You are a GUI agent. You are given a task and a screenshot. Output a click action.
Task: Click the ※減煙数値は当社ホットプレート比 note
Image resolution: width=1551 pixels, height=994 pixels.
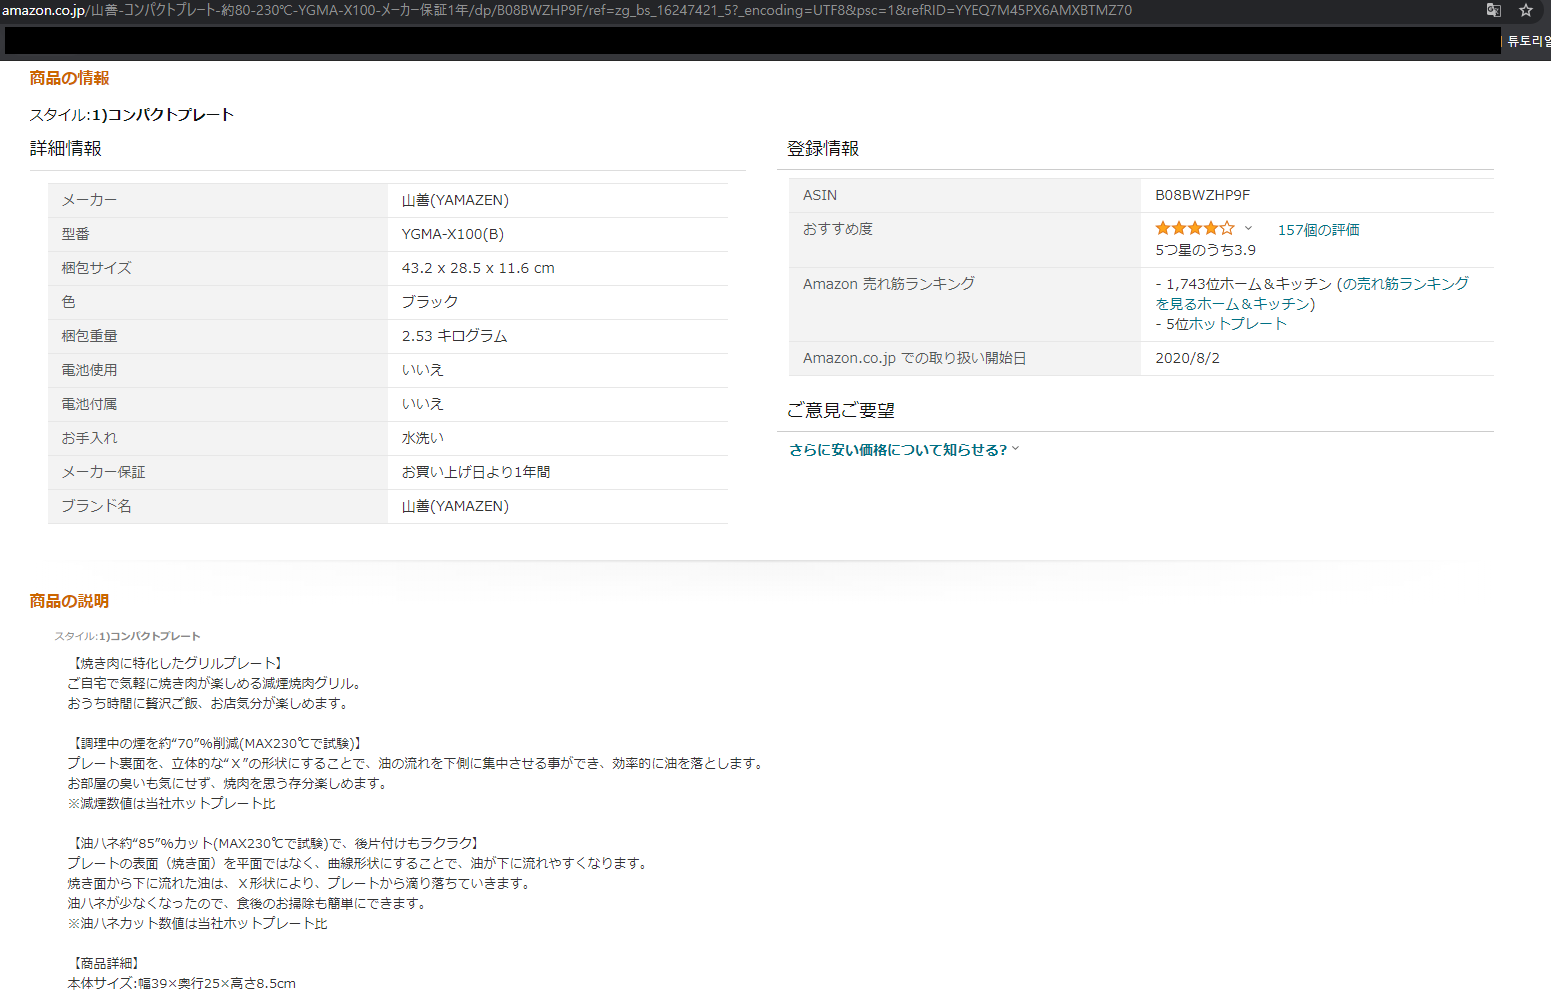(171, 803)
